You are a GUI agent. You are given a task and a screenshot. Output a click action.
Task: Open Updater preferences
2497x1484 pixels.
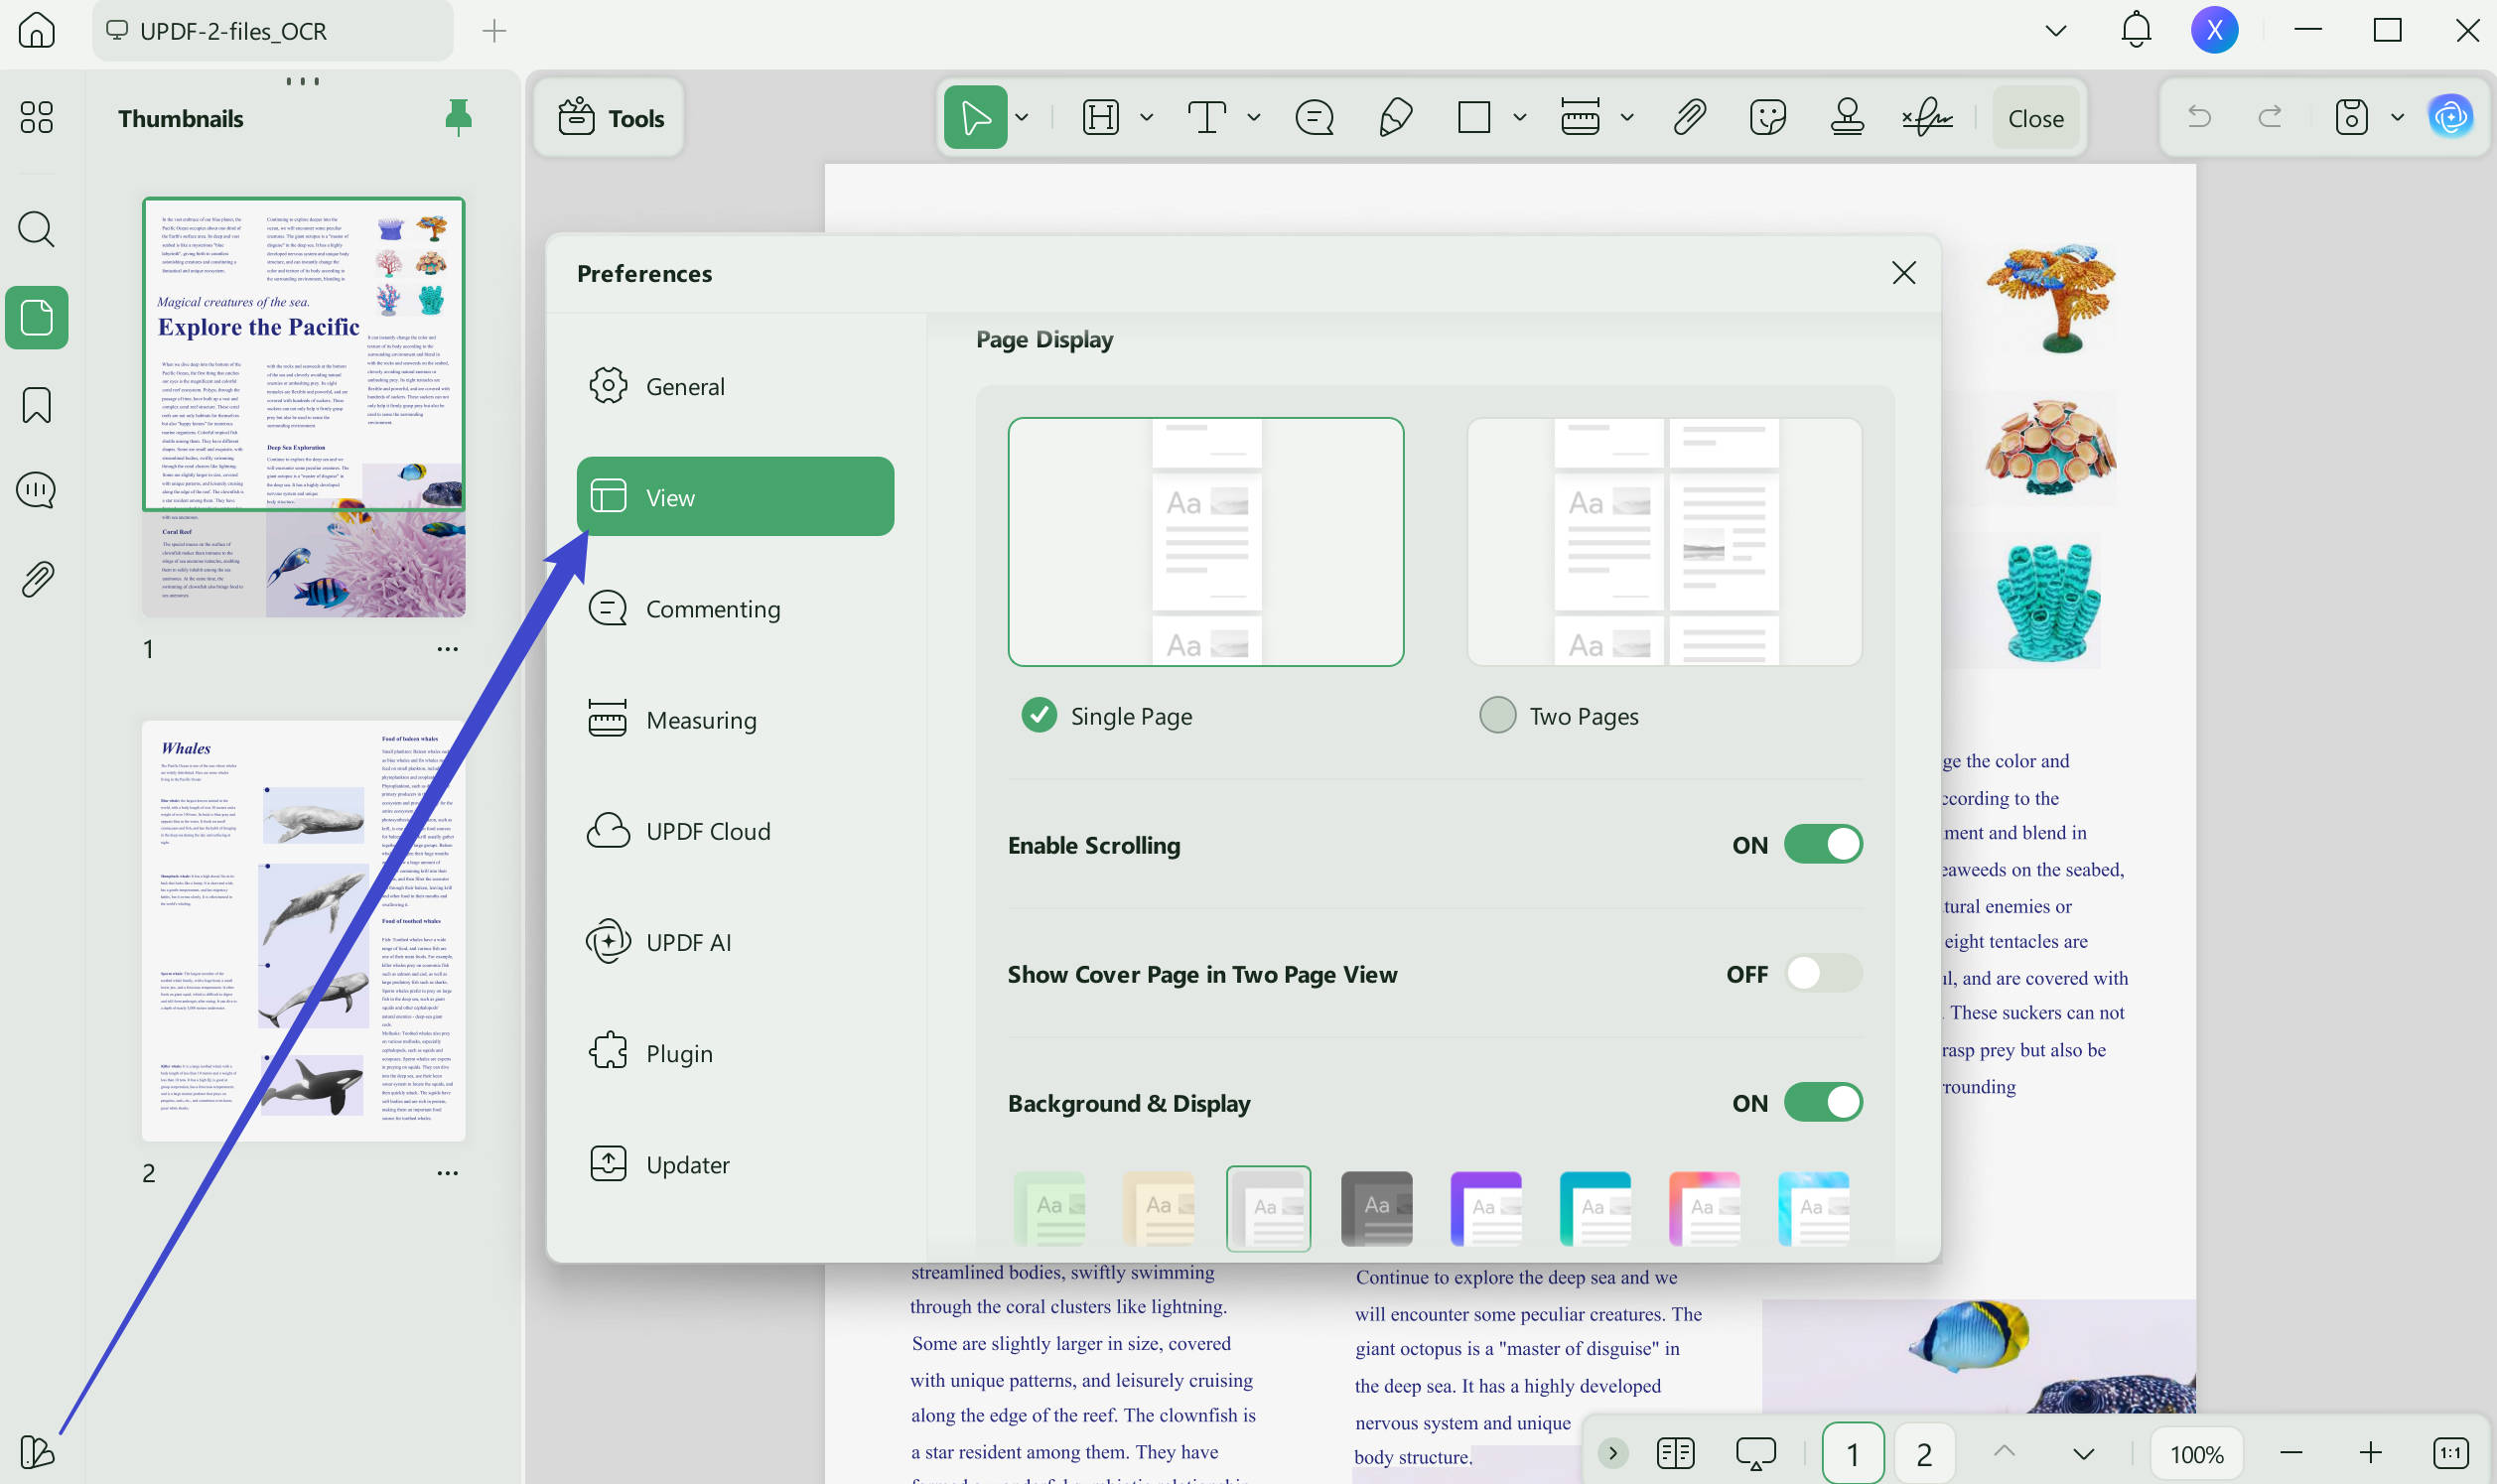735,1164
